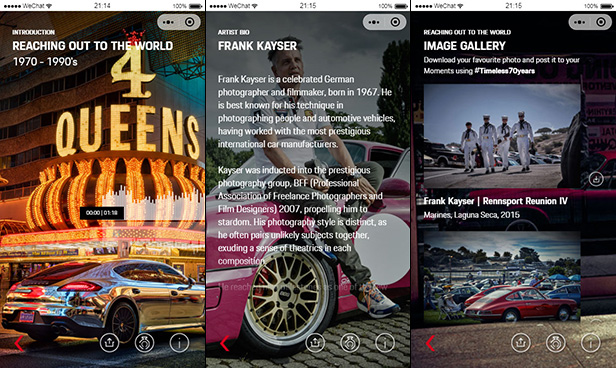The width and height of the screenshot is (616, 368).
Task: Tap the share icon on Introduction screen
Action: point(109,343)
